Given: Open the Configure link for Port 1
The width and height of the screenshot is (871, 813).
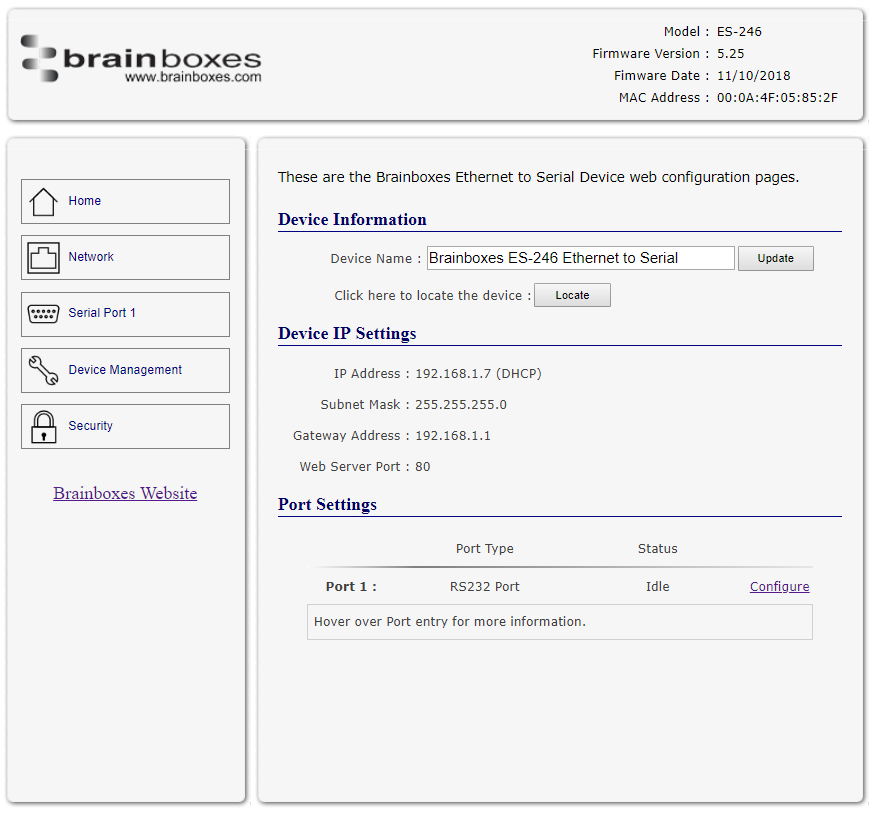Looking at the screenshot, I should (x=779, y=586).
